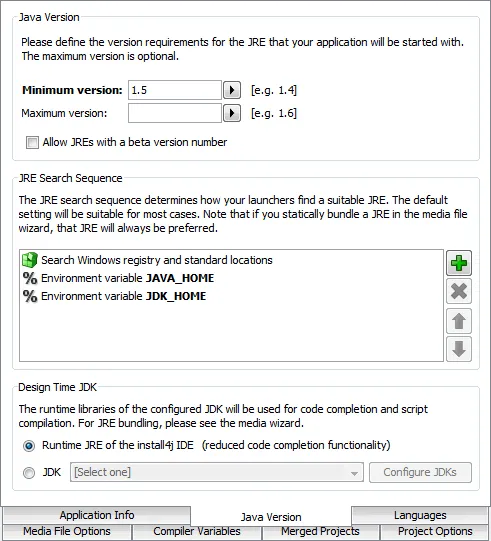
Task: Click the percent icon beside JAVA_HOME
Action: [x=30, y=278]
